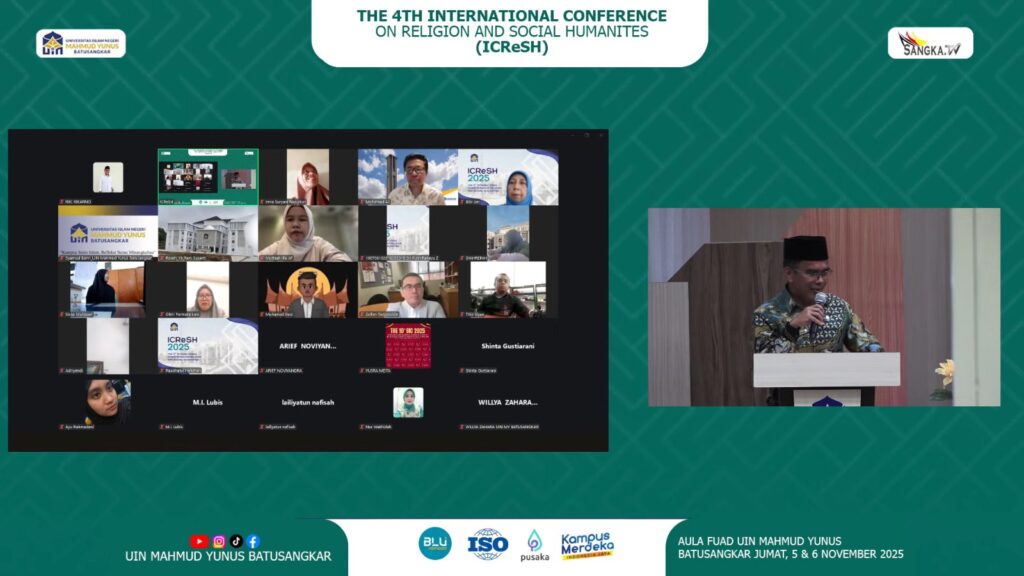Click the red calendar participant tile
This screenshot has width=1024, height=576.
coord(408,346)
